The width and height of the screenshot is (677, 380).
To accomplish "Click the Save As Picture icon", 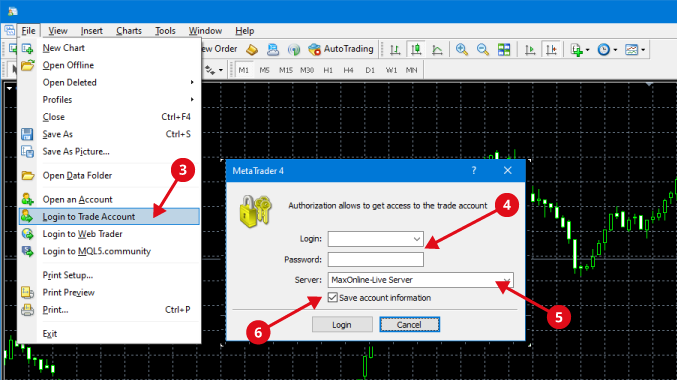I will pos(27,152).
